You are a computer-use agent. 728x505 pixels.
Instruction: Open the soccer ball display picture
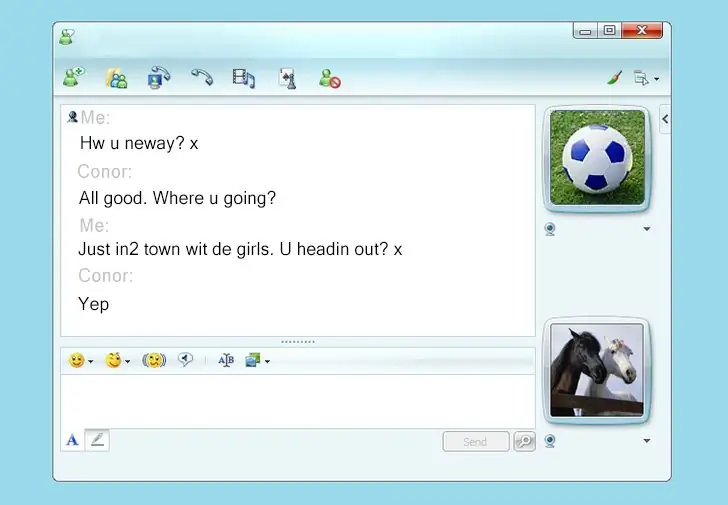597,158
